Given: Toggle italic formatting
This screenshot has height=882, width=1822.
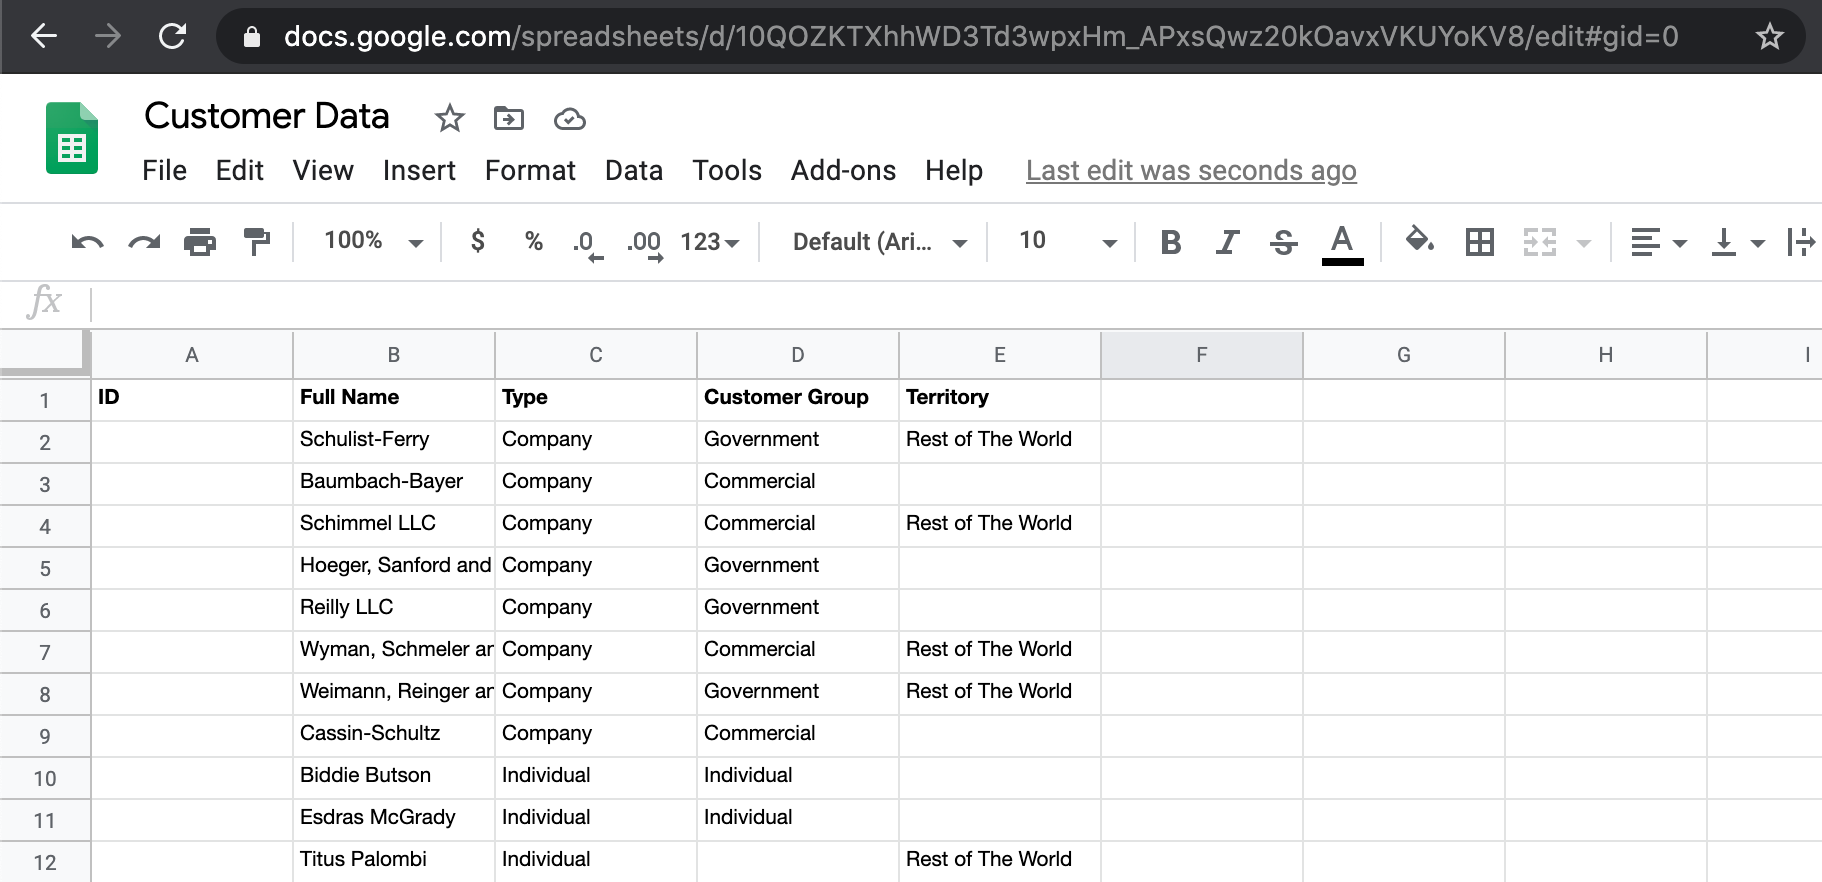Looking at the screenshot, I should [1227, 242].
